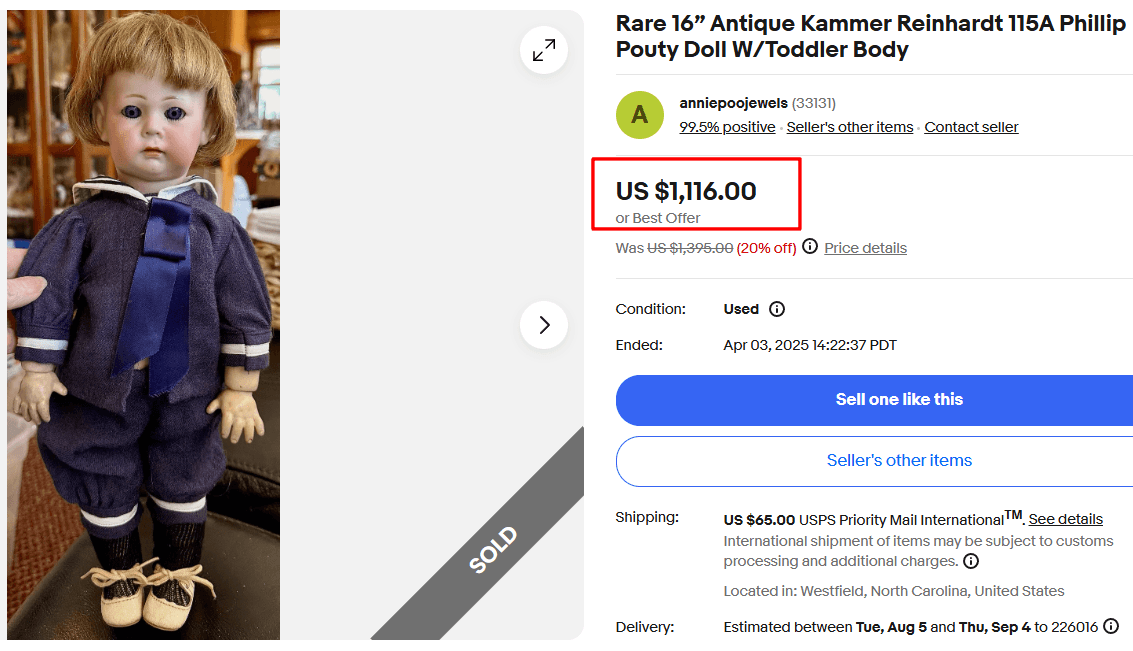Viewport: 1133px width, 651px height.
Task: View seller feedback score (33131)
Action: point(814,103)
